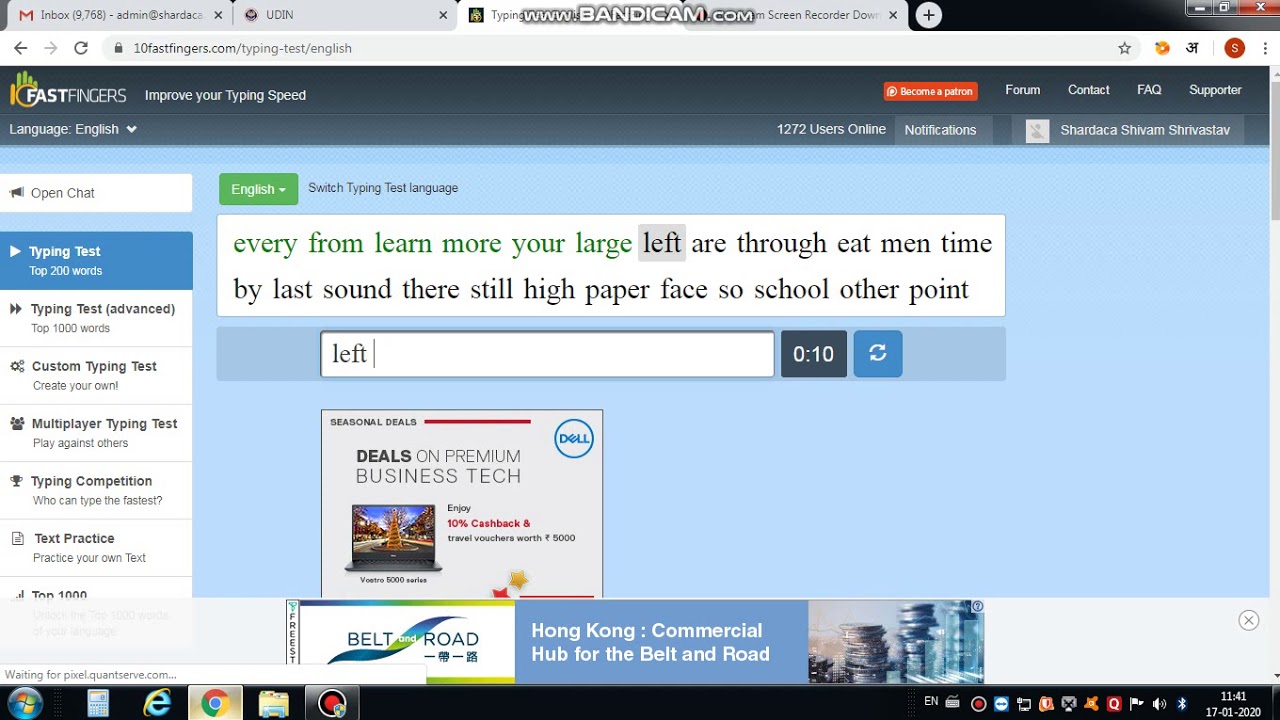Open a new browser tab
1280x720 pixels.
929,15
